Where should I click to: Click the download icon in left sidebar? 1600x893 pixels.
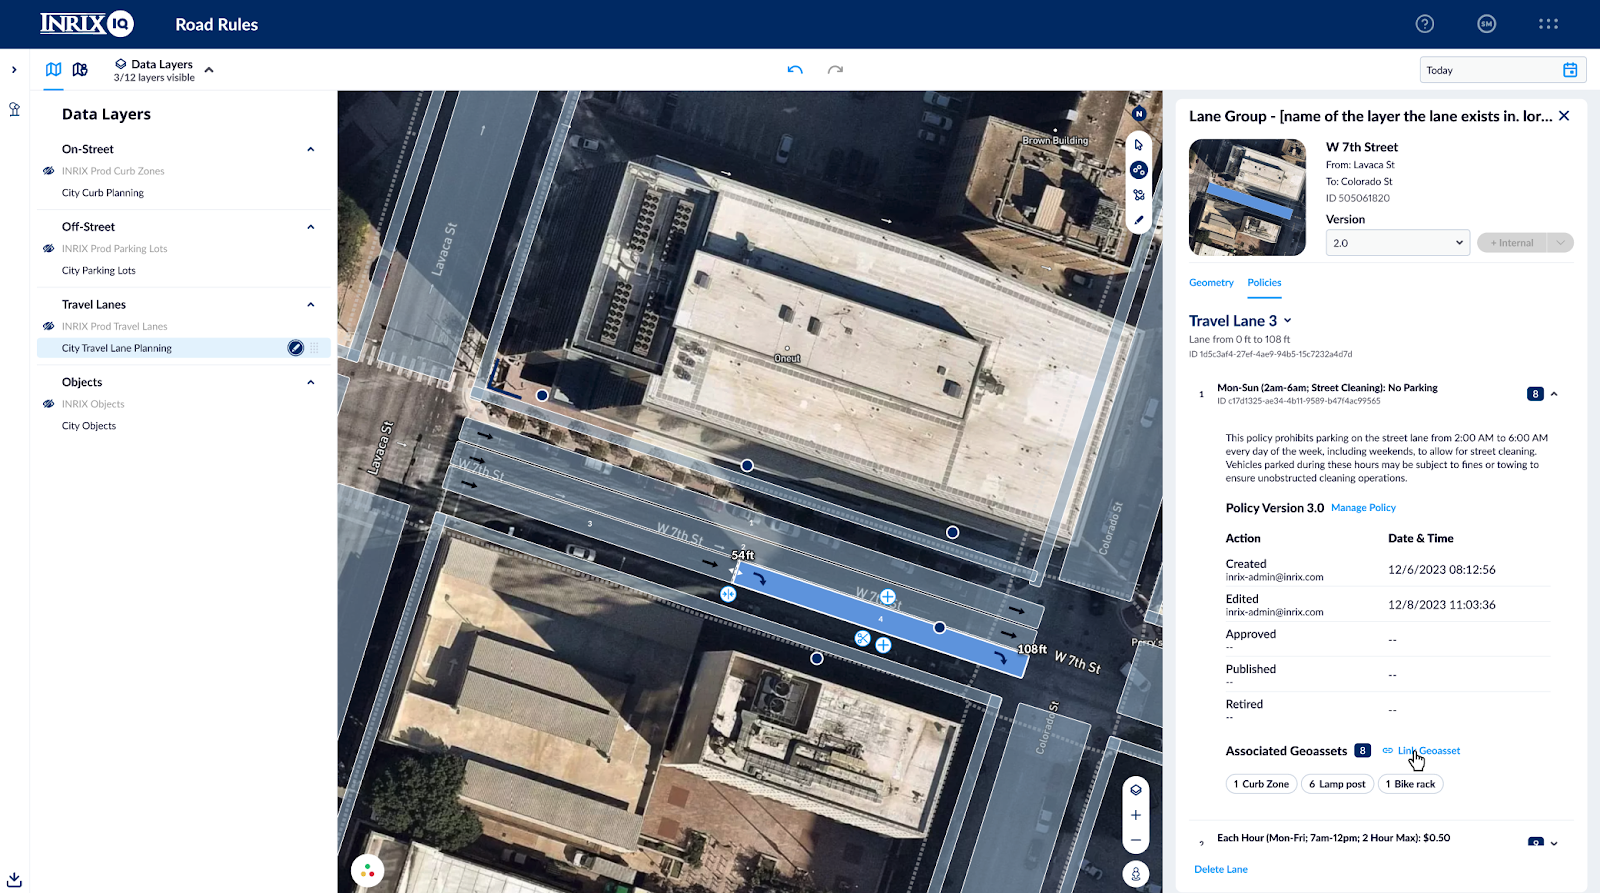tap(14, 880)
